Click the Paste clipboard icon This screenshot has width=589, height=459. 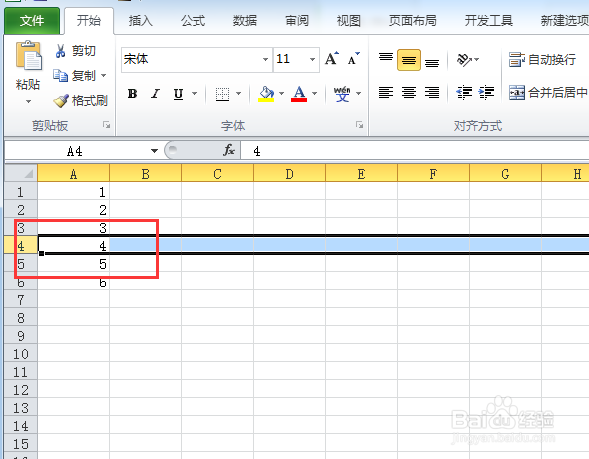pyautogui.click(x=28, y=56)
